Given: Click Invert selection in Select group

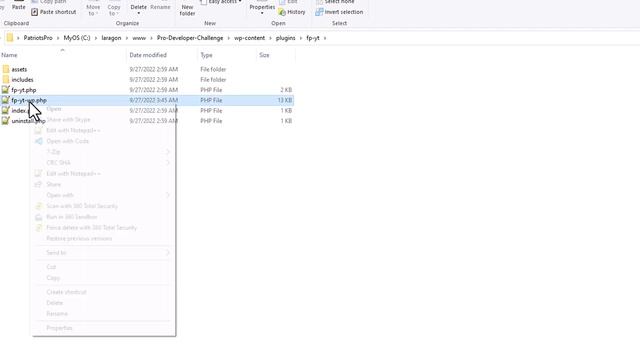Looking at the screenshot, I should (x=339, y=12).
